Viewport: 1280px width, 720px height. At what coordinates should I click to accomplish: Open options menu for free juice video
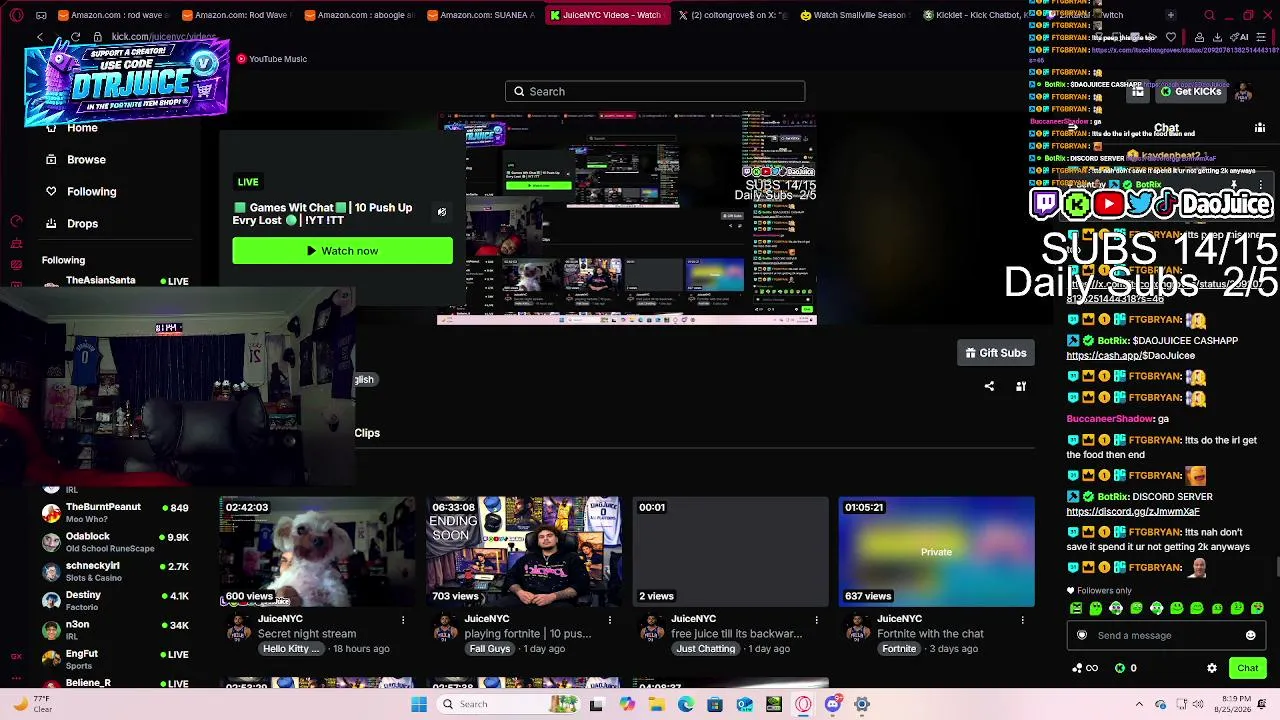point(816,620)
